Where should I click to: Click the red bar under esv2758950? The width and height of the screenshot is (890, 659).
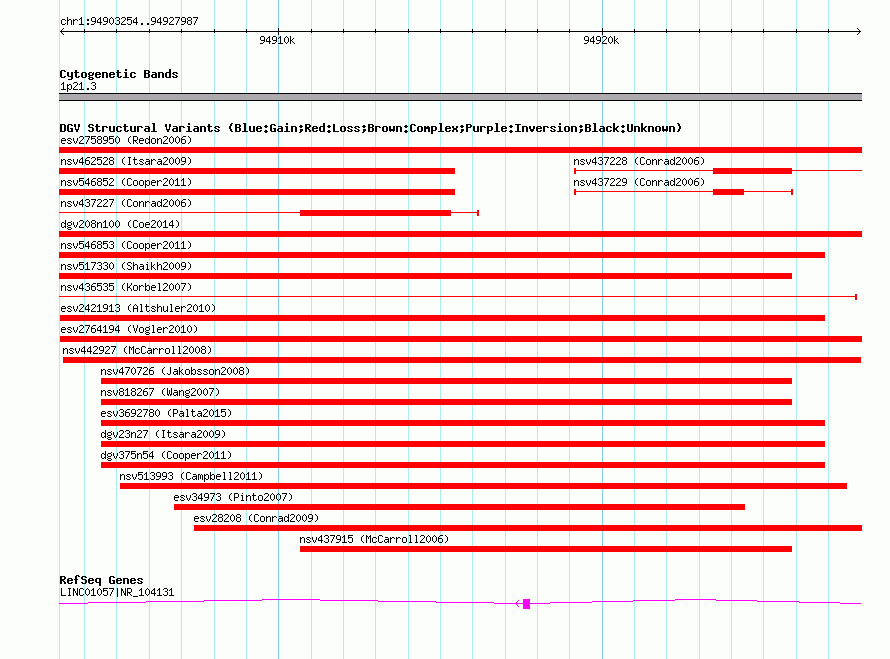460,150
